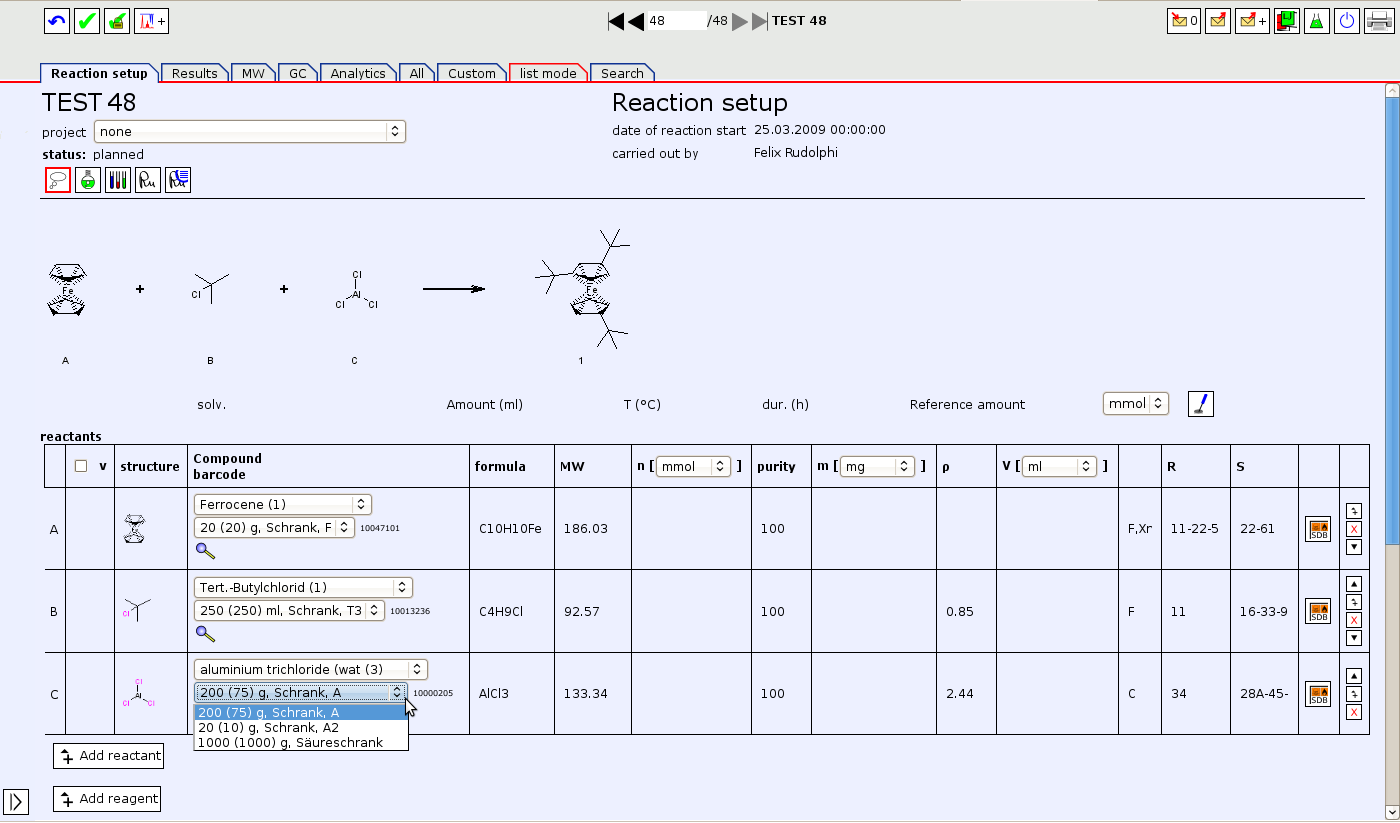The width and height of the screenshot is (1400, 823).
Task: Move reactant B up with arrow
Action: coord(1354,584)
